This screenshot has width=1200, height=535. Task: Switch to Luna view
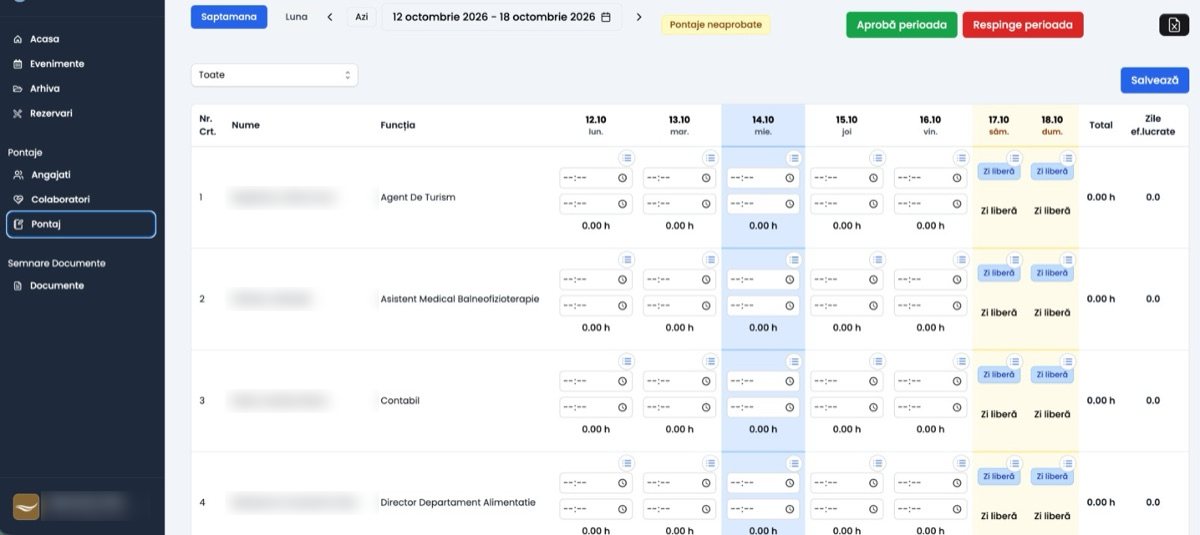pos(296,17)
